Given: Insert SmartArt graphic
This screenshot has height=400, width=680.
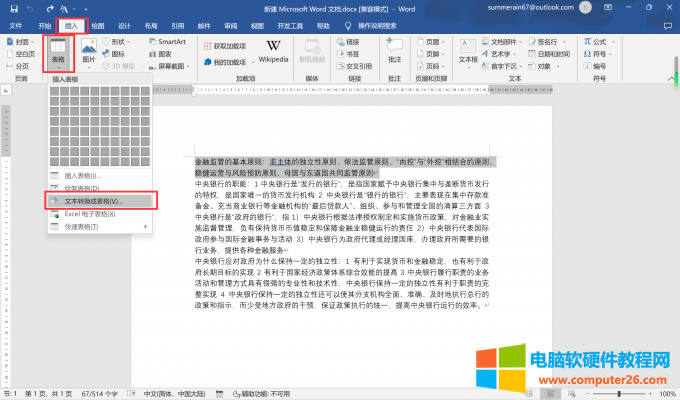Looking at the screenshot, I should coord(171,42).
